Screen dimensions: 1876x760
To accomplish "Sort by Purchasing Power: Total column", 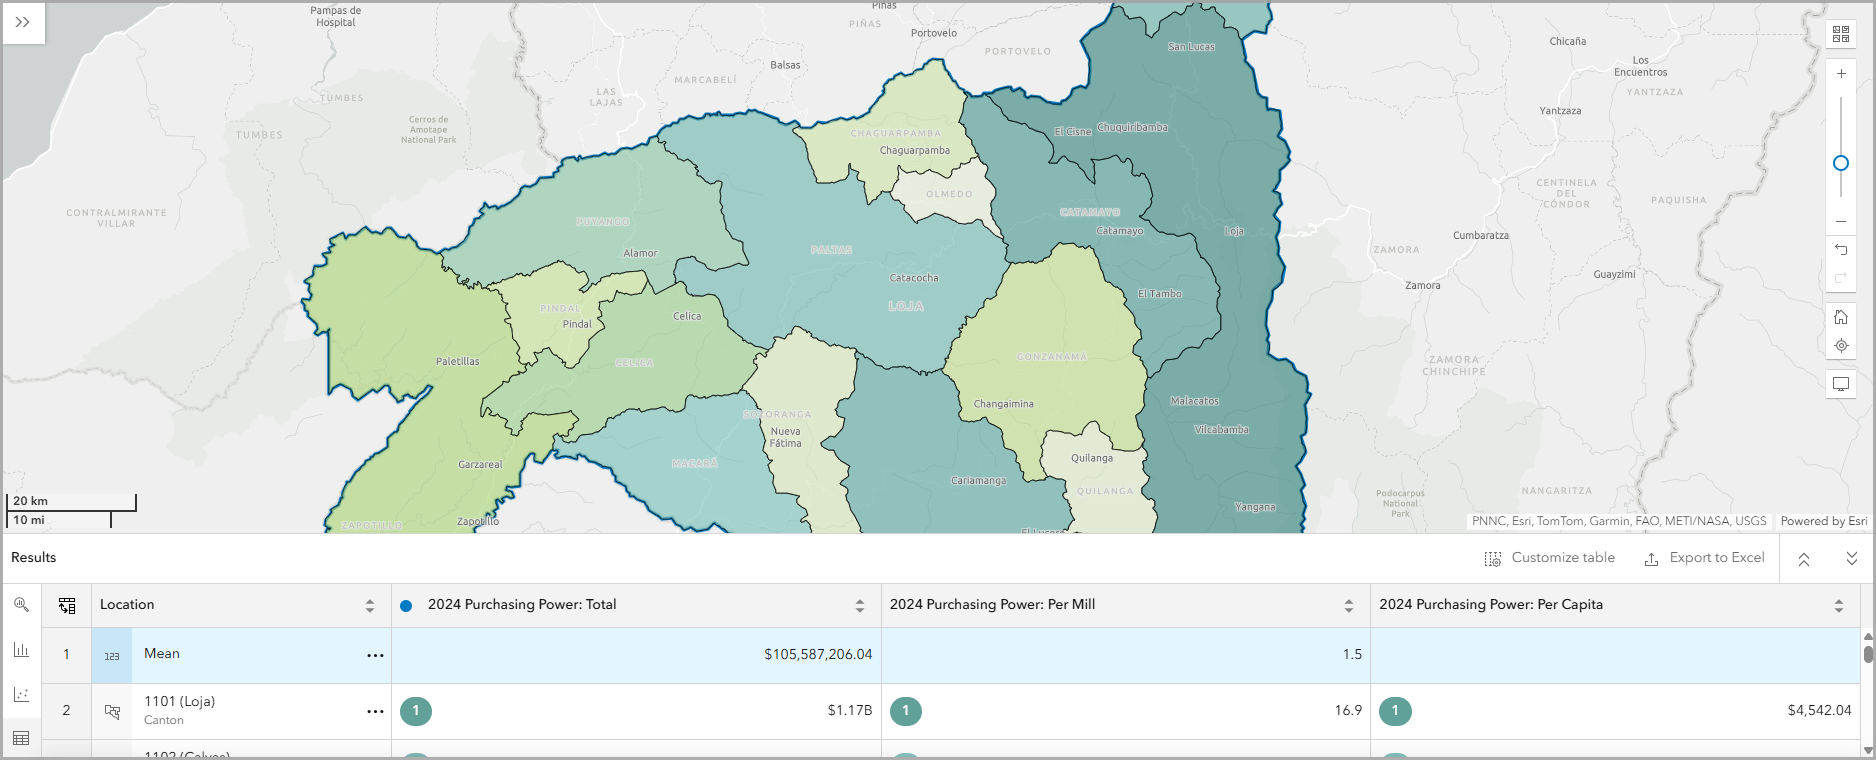I will [x=860, y=606].
